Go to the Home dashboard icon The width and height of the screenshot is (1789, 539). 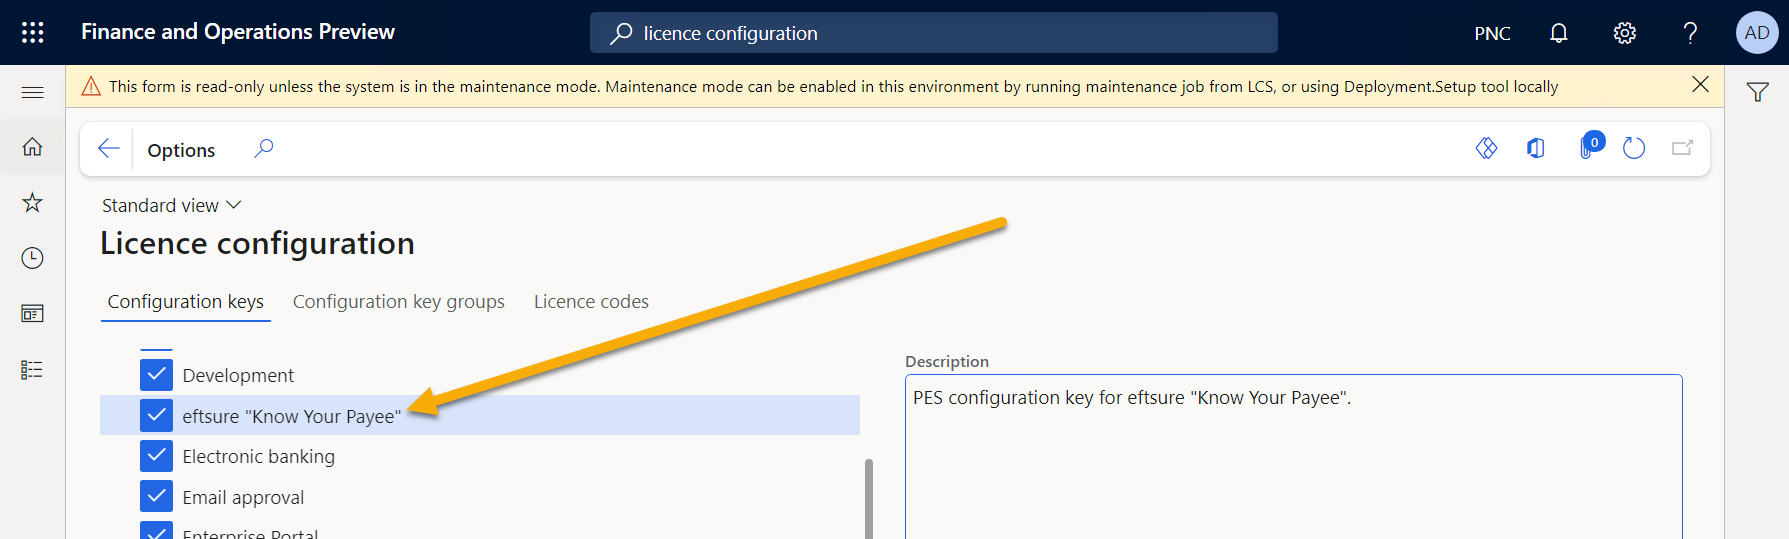click(32, 147)
